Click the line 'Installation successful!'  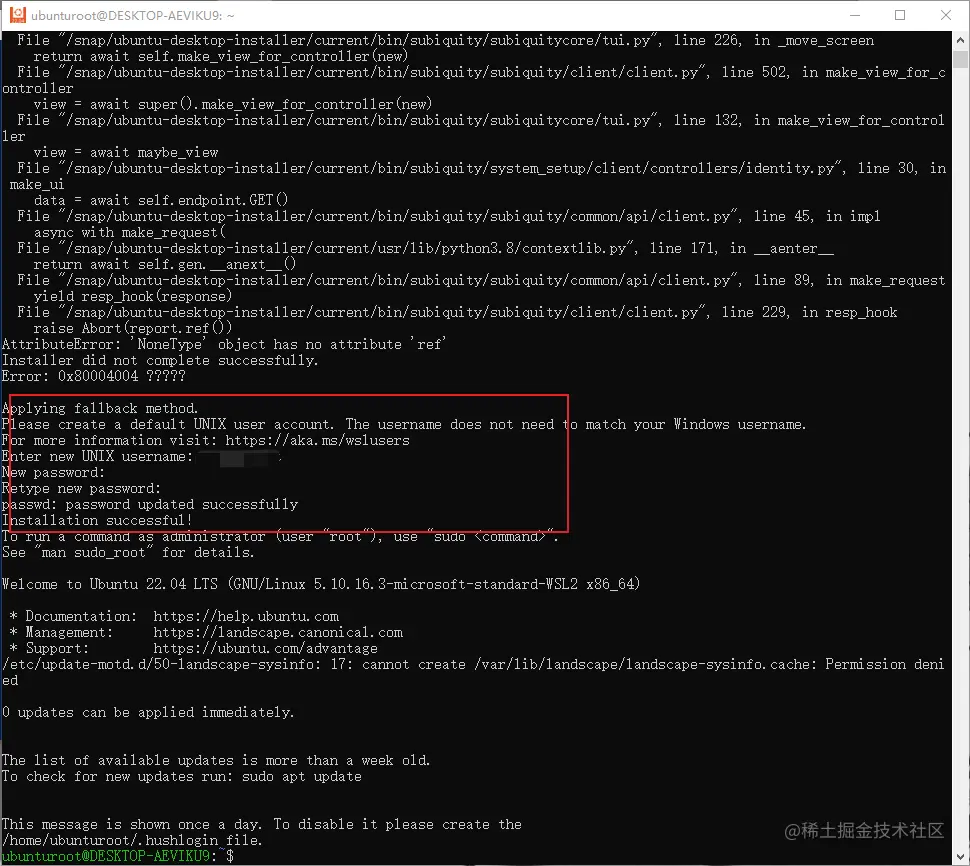97,521
